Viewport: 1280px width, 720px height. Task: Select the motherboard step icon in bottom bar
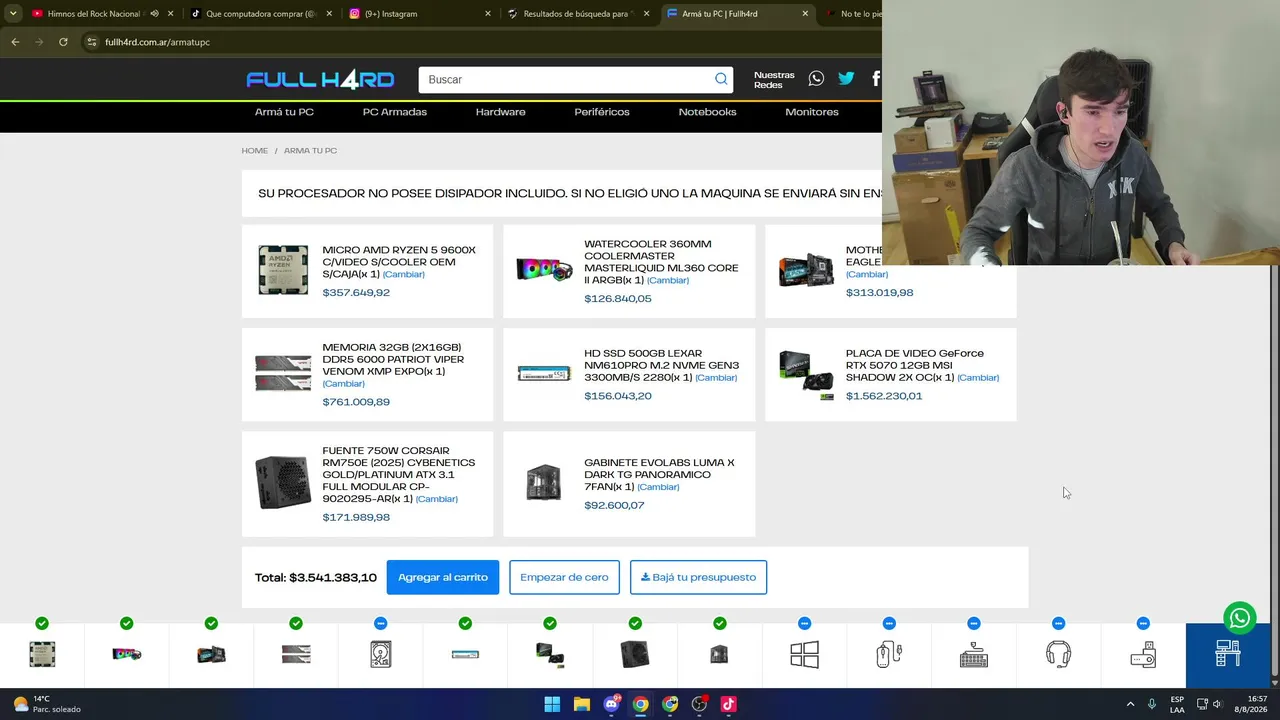pyautogui.click(x=211, y=654)
